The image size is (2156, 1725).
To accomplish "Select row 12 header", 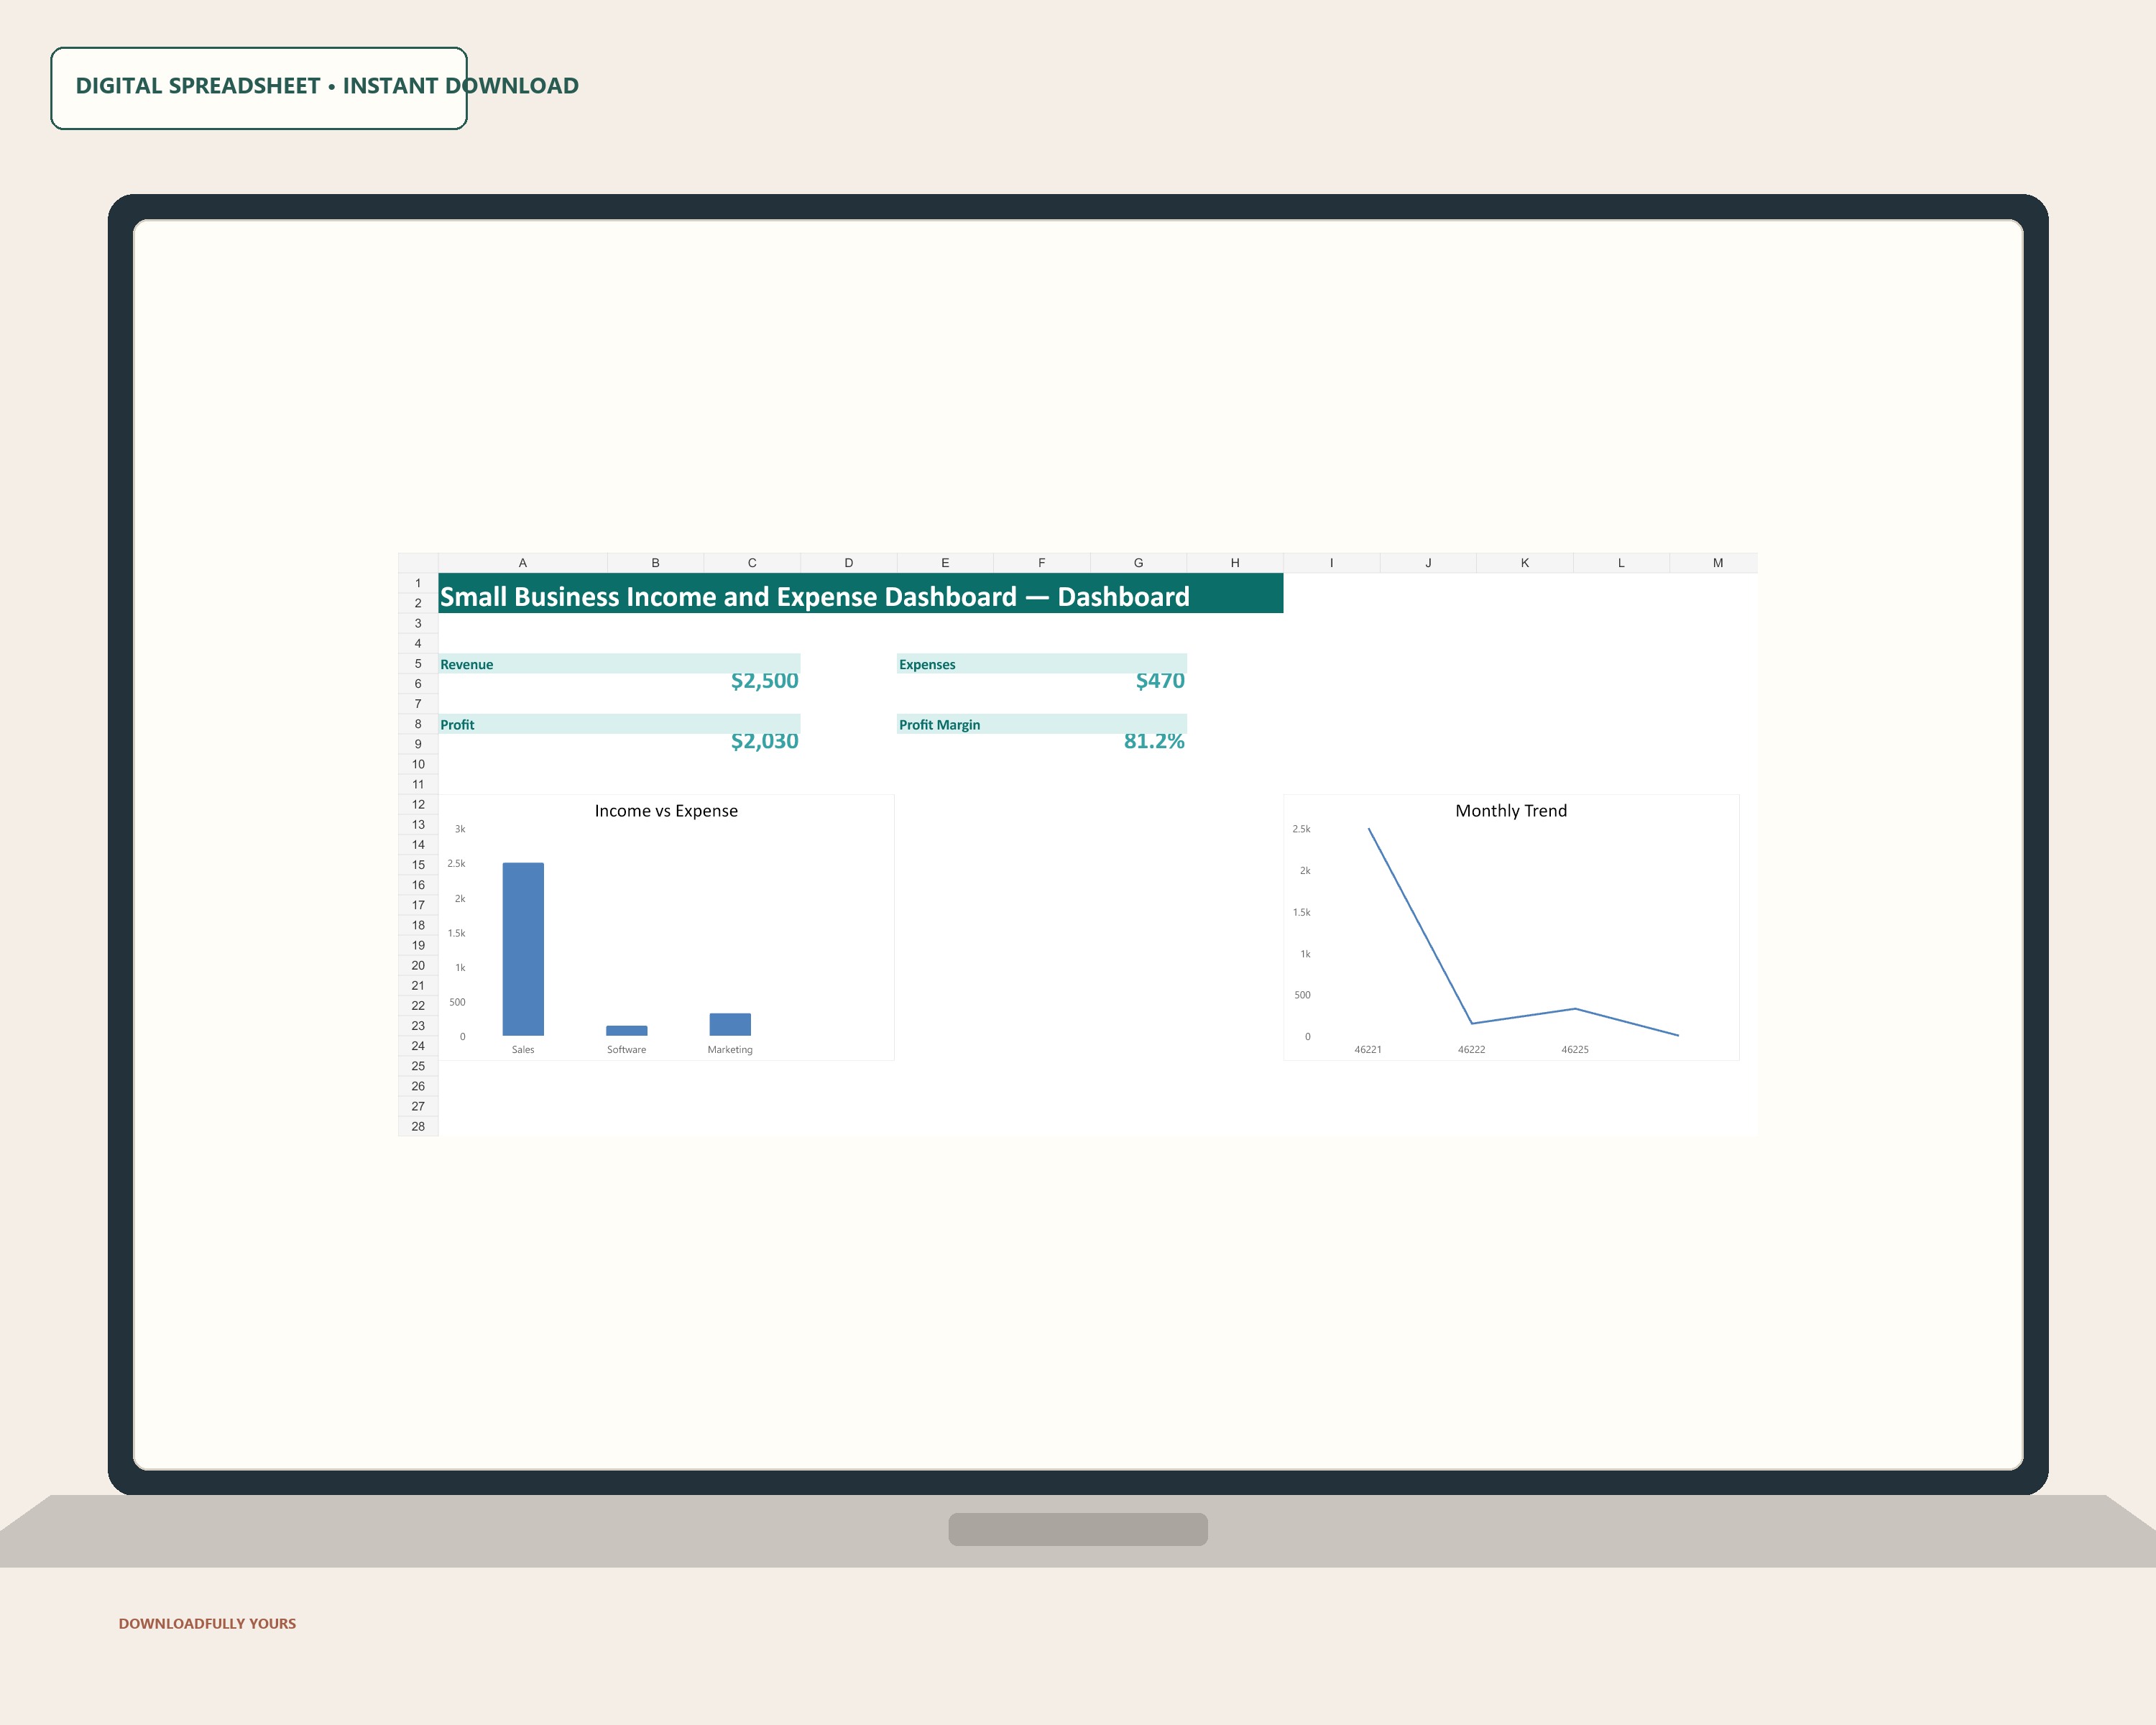I will 418,804.
